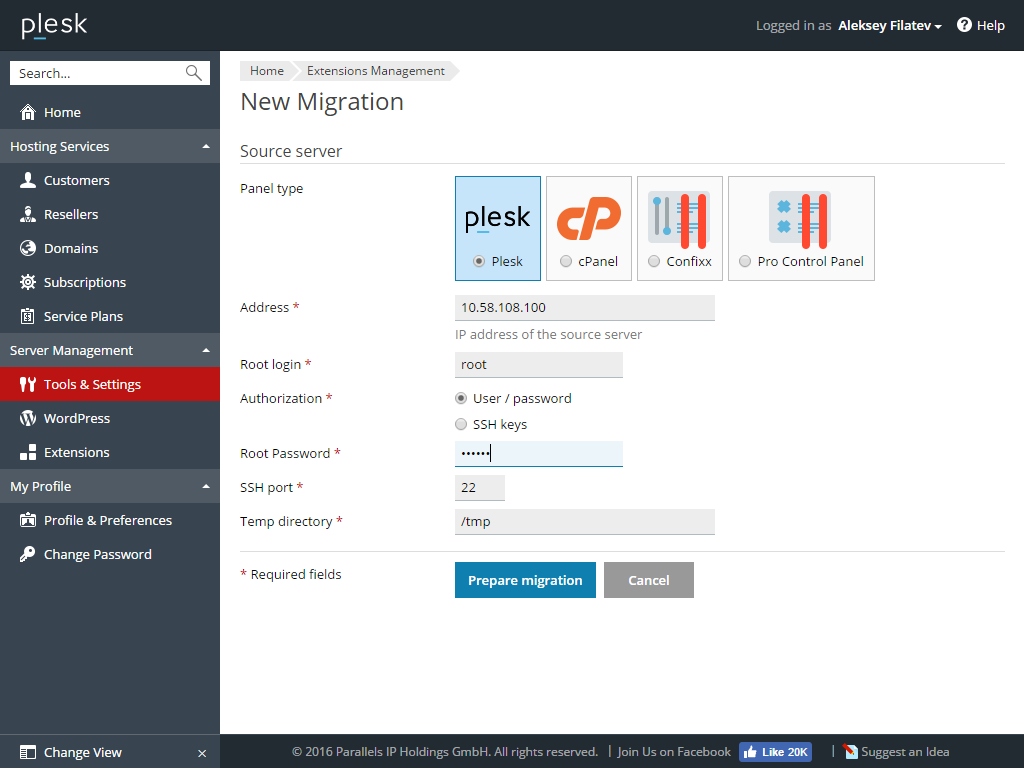Click the Extensions Management breadcrumb

375,71
